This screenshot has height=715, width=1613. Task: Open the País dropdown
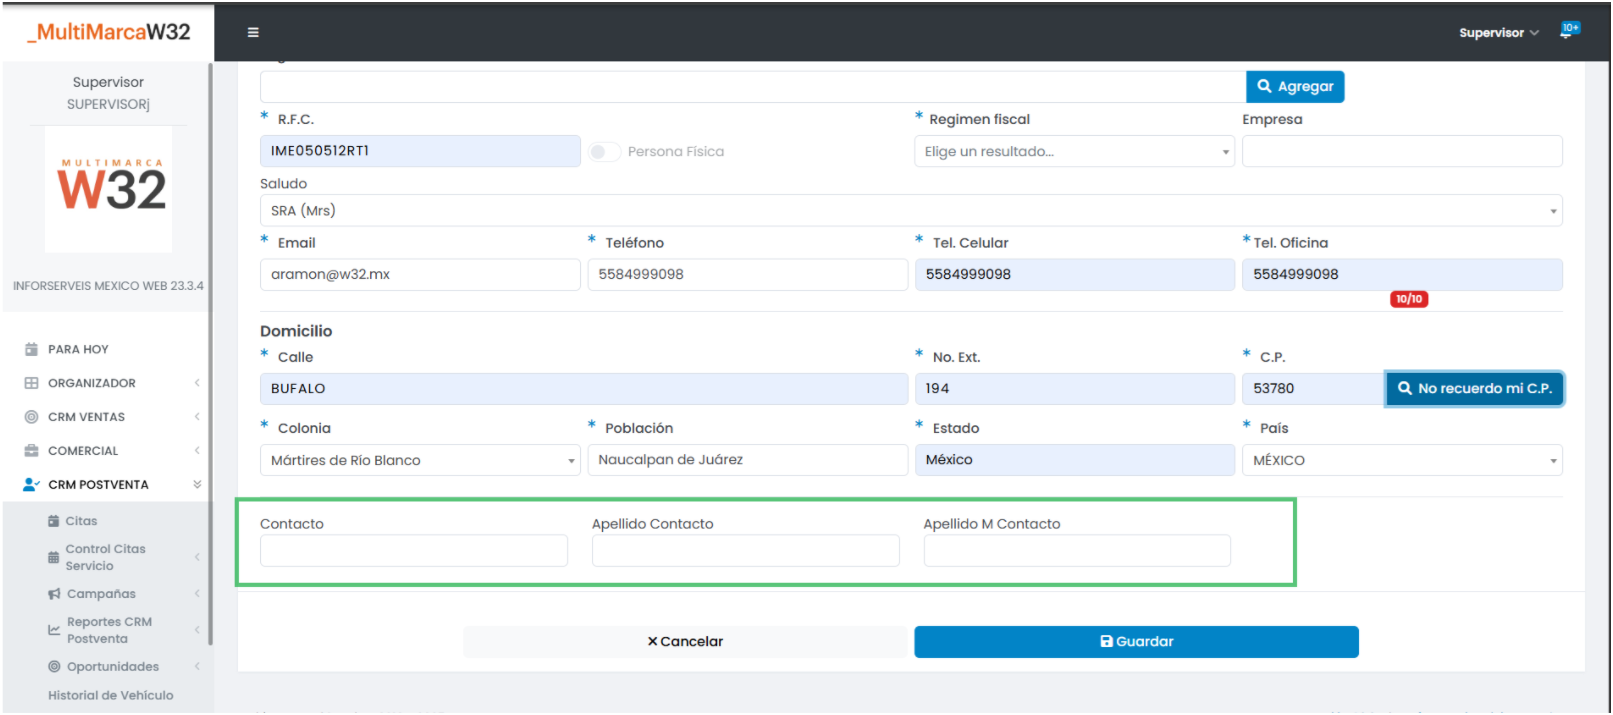(1401, 460)
